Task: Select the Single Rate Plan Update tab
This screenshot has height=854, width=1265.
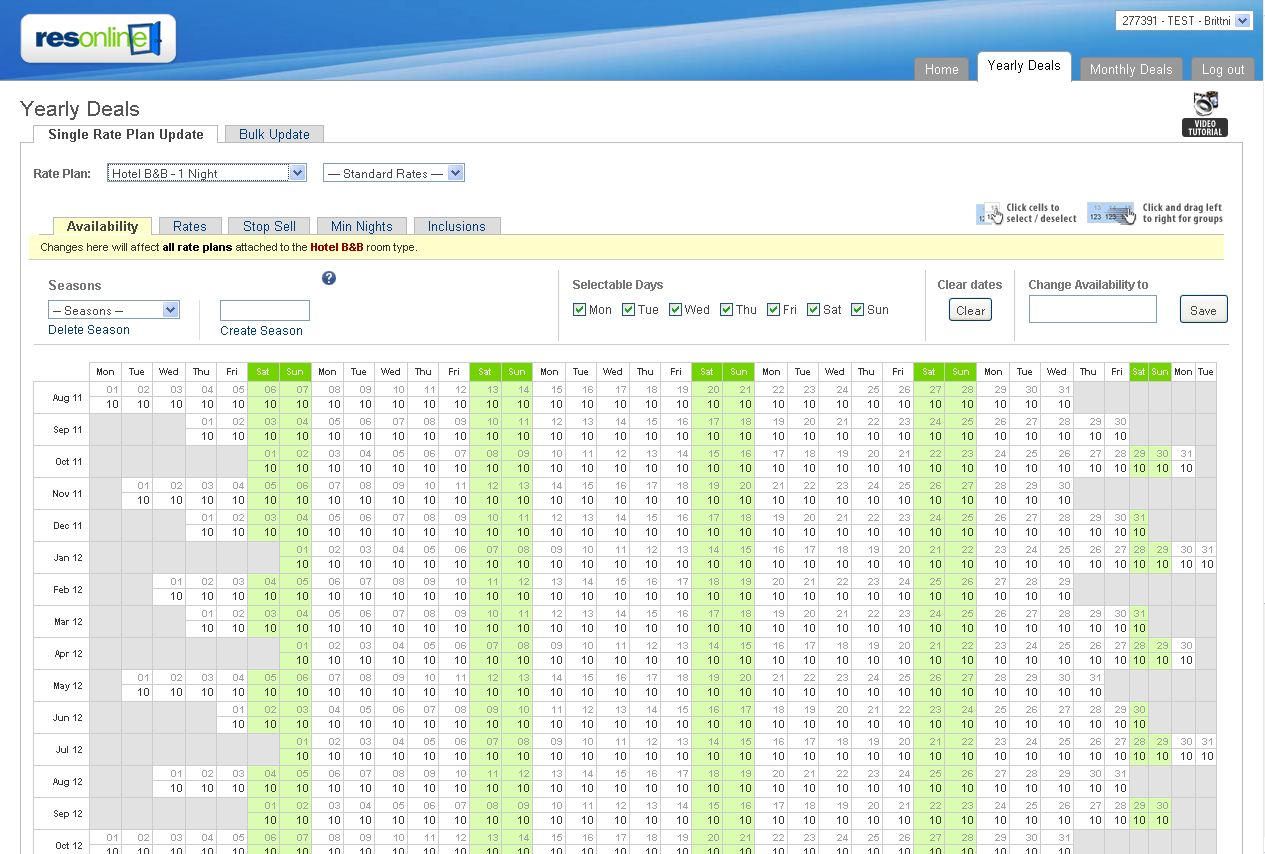Action: [x=126, y=134]
